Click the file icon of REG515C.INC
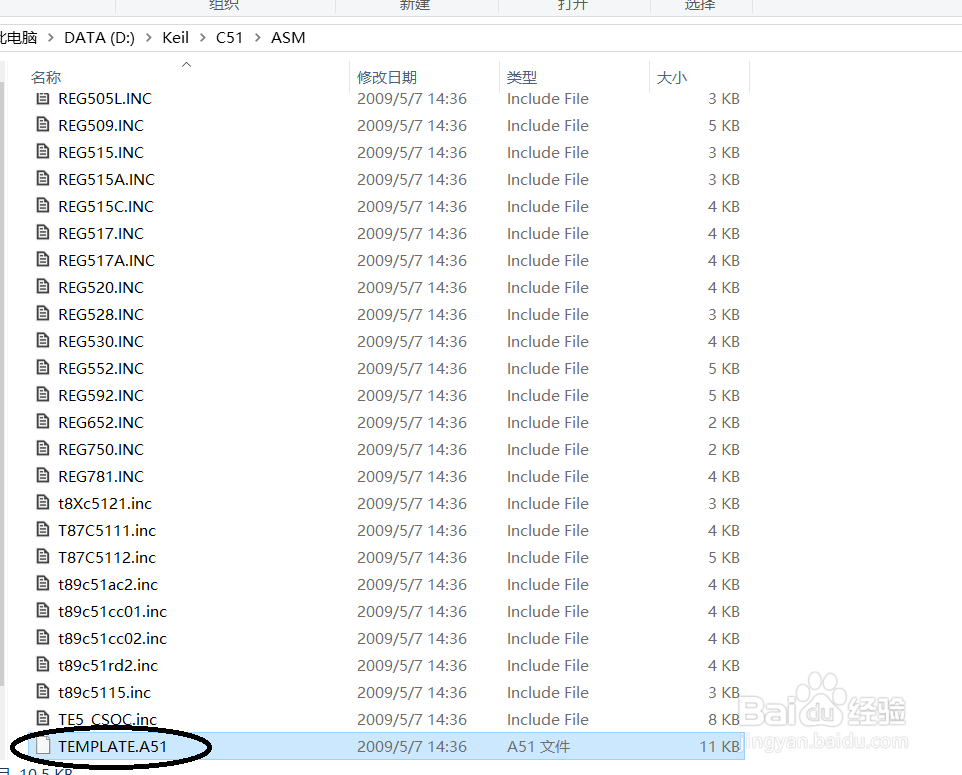Screen dimensions: 962x775 pos(43,206)
